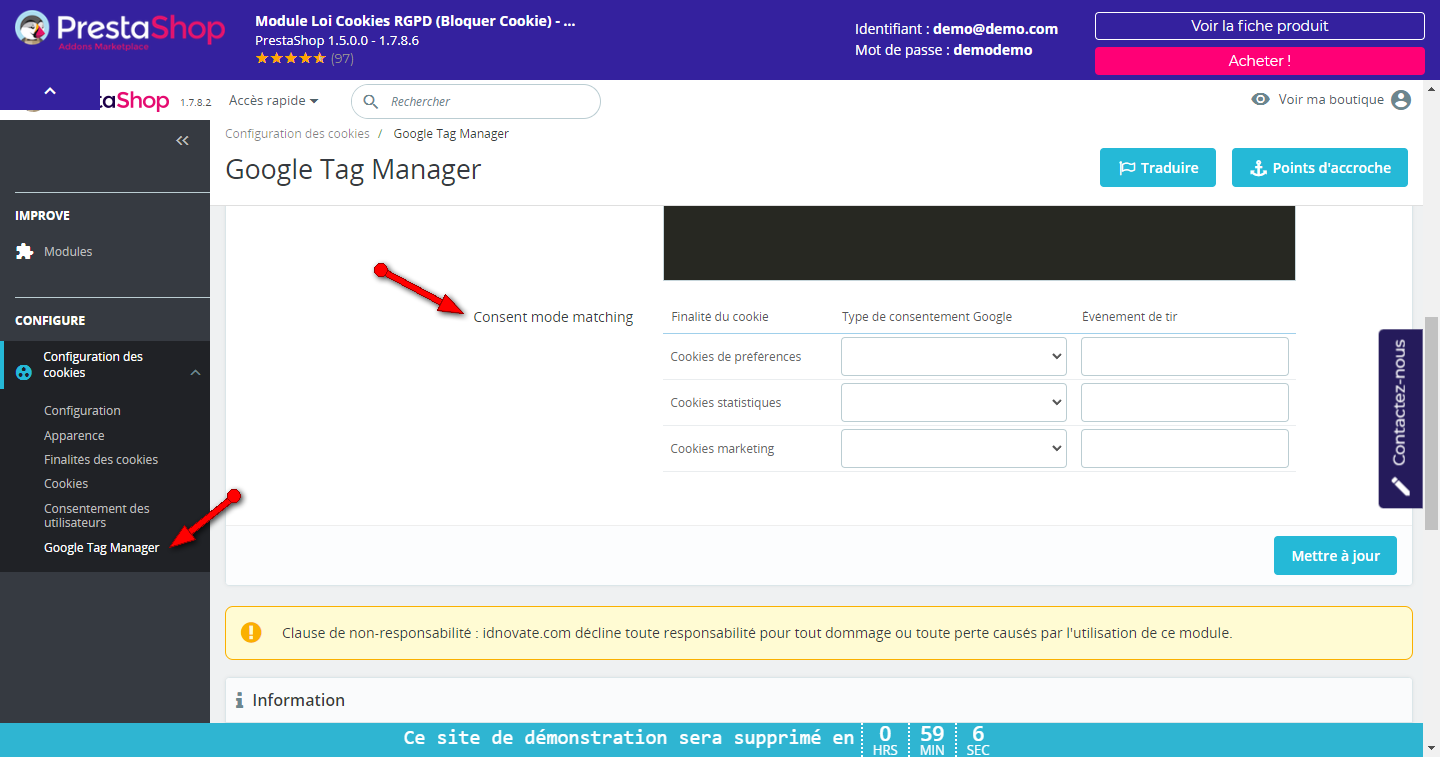
Task: Click the Rechercher search field
Action: coord(476,102)
